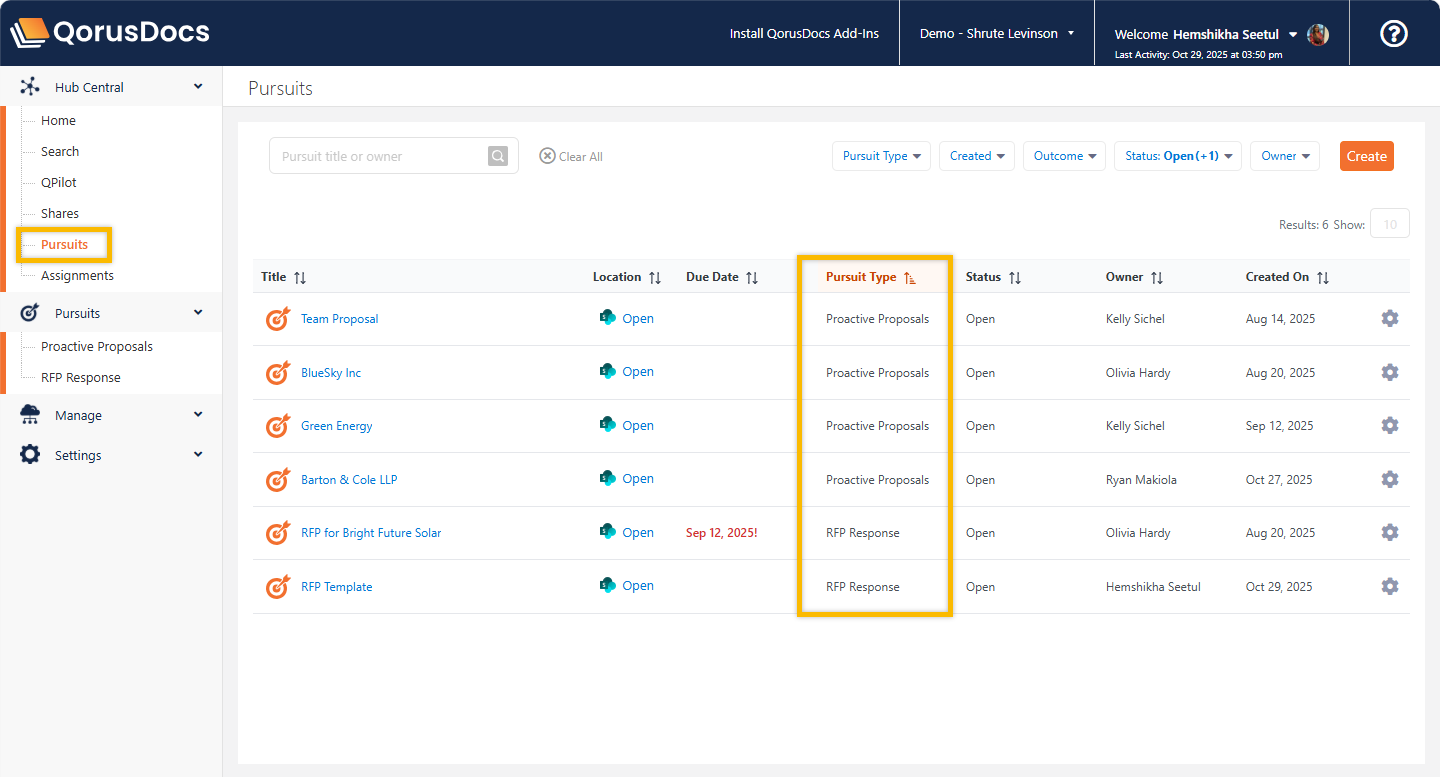Click the orange Create button
The image size is (1440, 777).
1366,156
